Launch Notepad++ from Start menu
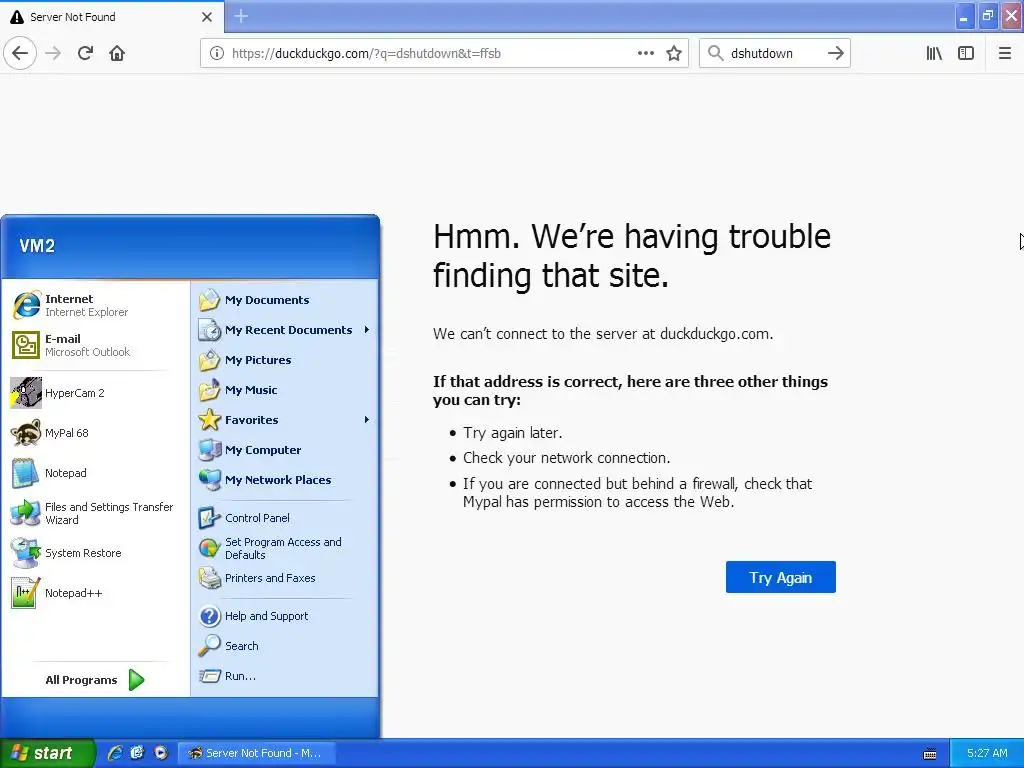 click(x=95, y=593)
